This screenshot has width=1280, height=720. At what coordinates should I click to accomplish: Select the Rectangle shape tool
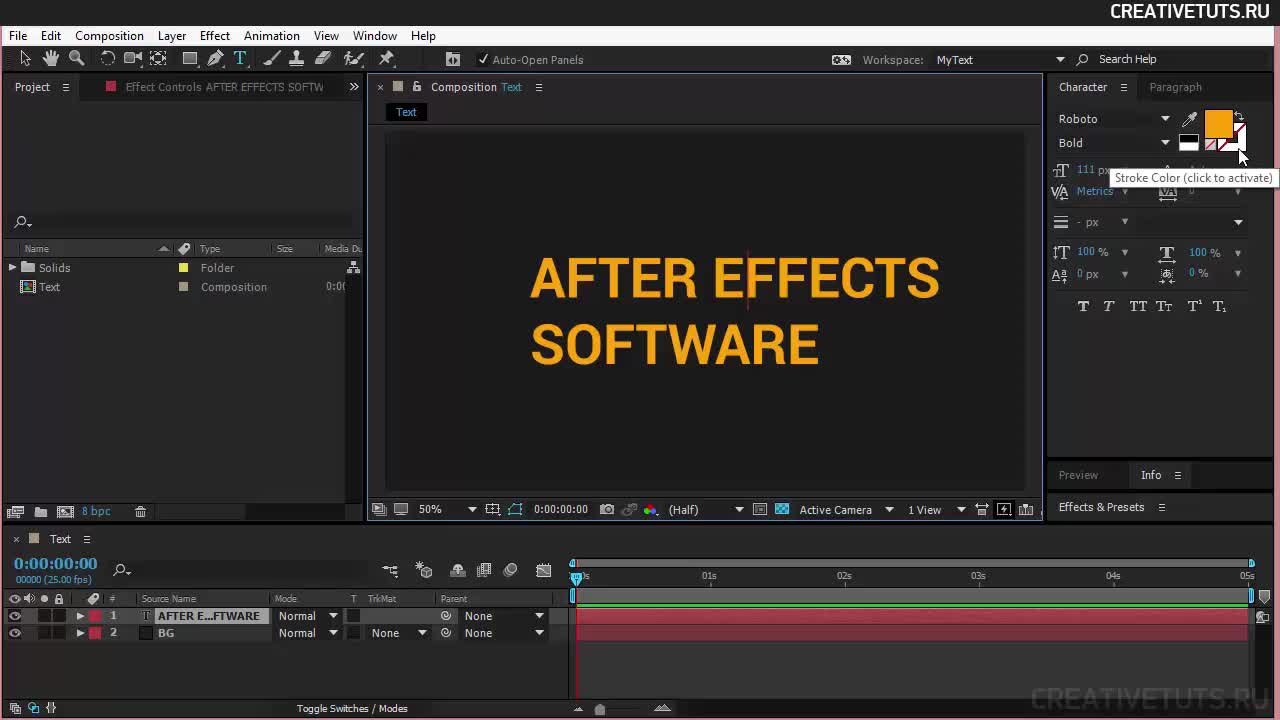coord(190,59)
